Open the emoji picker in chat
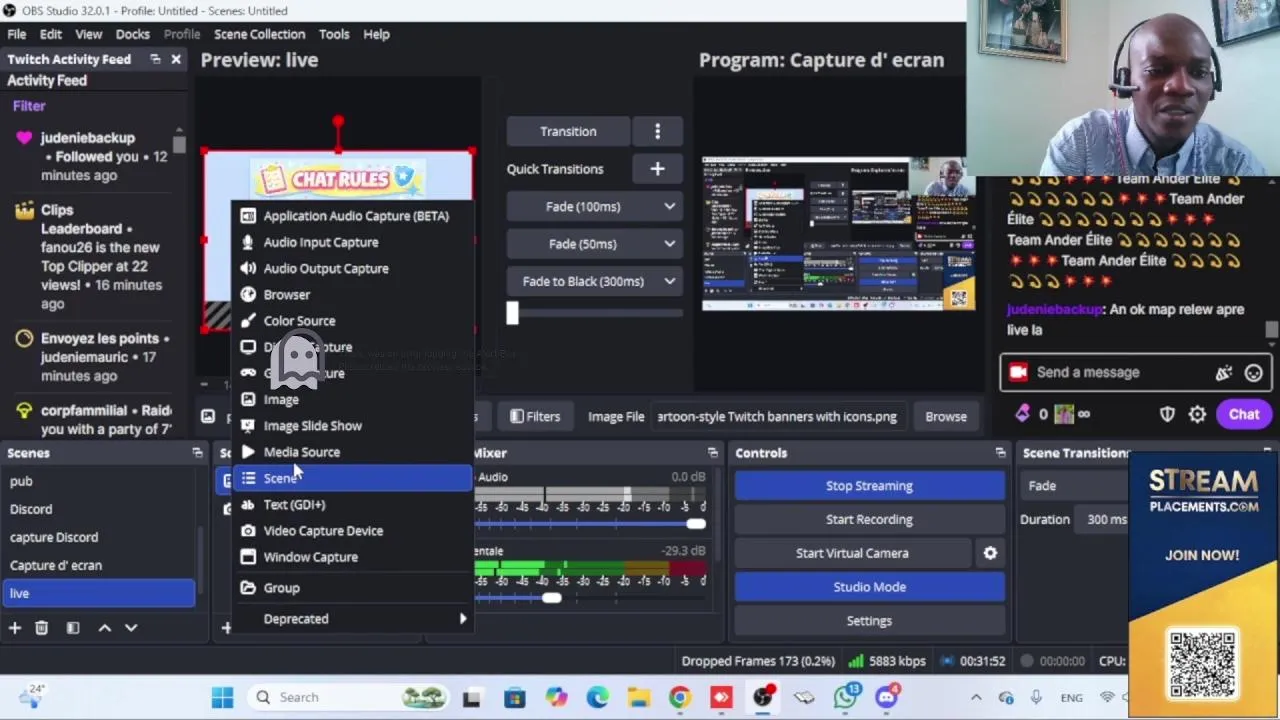The height and width of the screenshot is (720, 1280). point(1253,373)
